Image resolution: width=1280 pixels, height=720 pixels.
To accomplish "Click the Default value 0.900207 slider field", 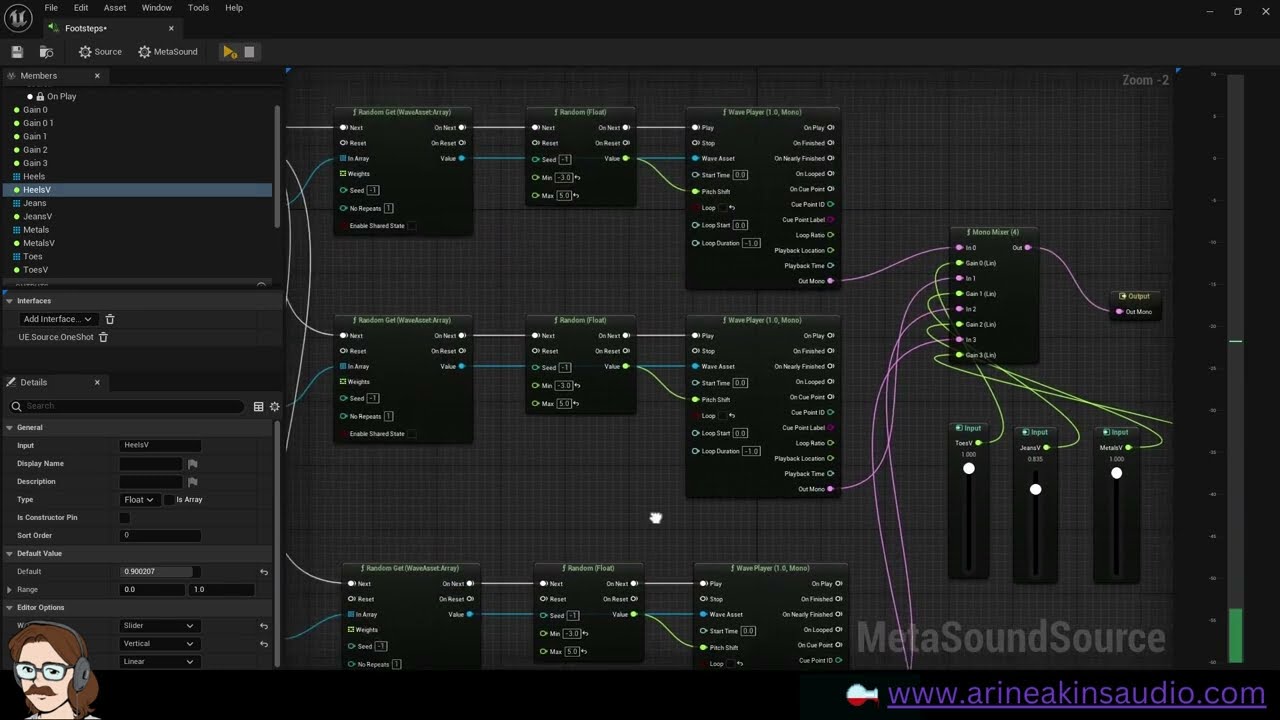I will pyautogui.click(x=160, y=572).
